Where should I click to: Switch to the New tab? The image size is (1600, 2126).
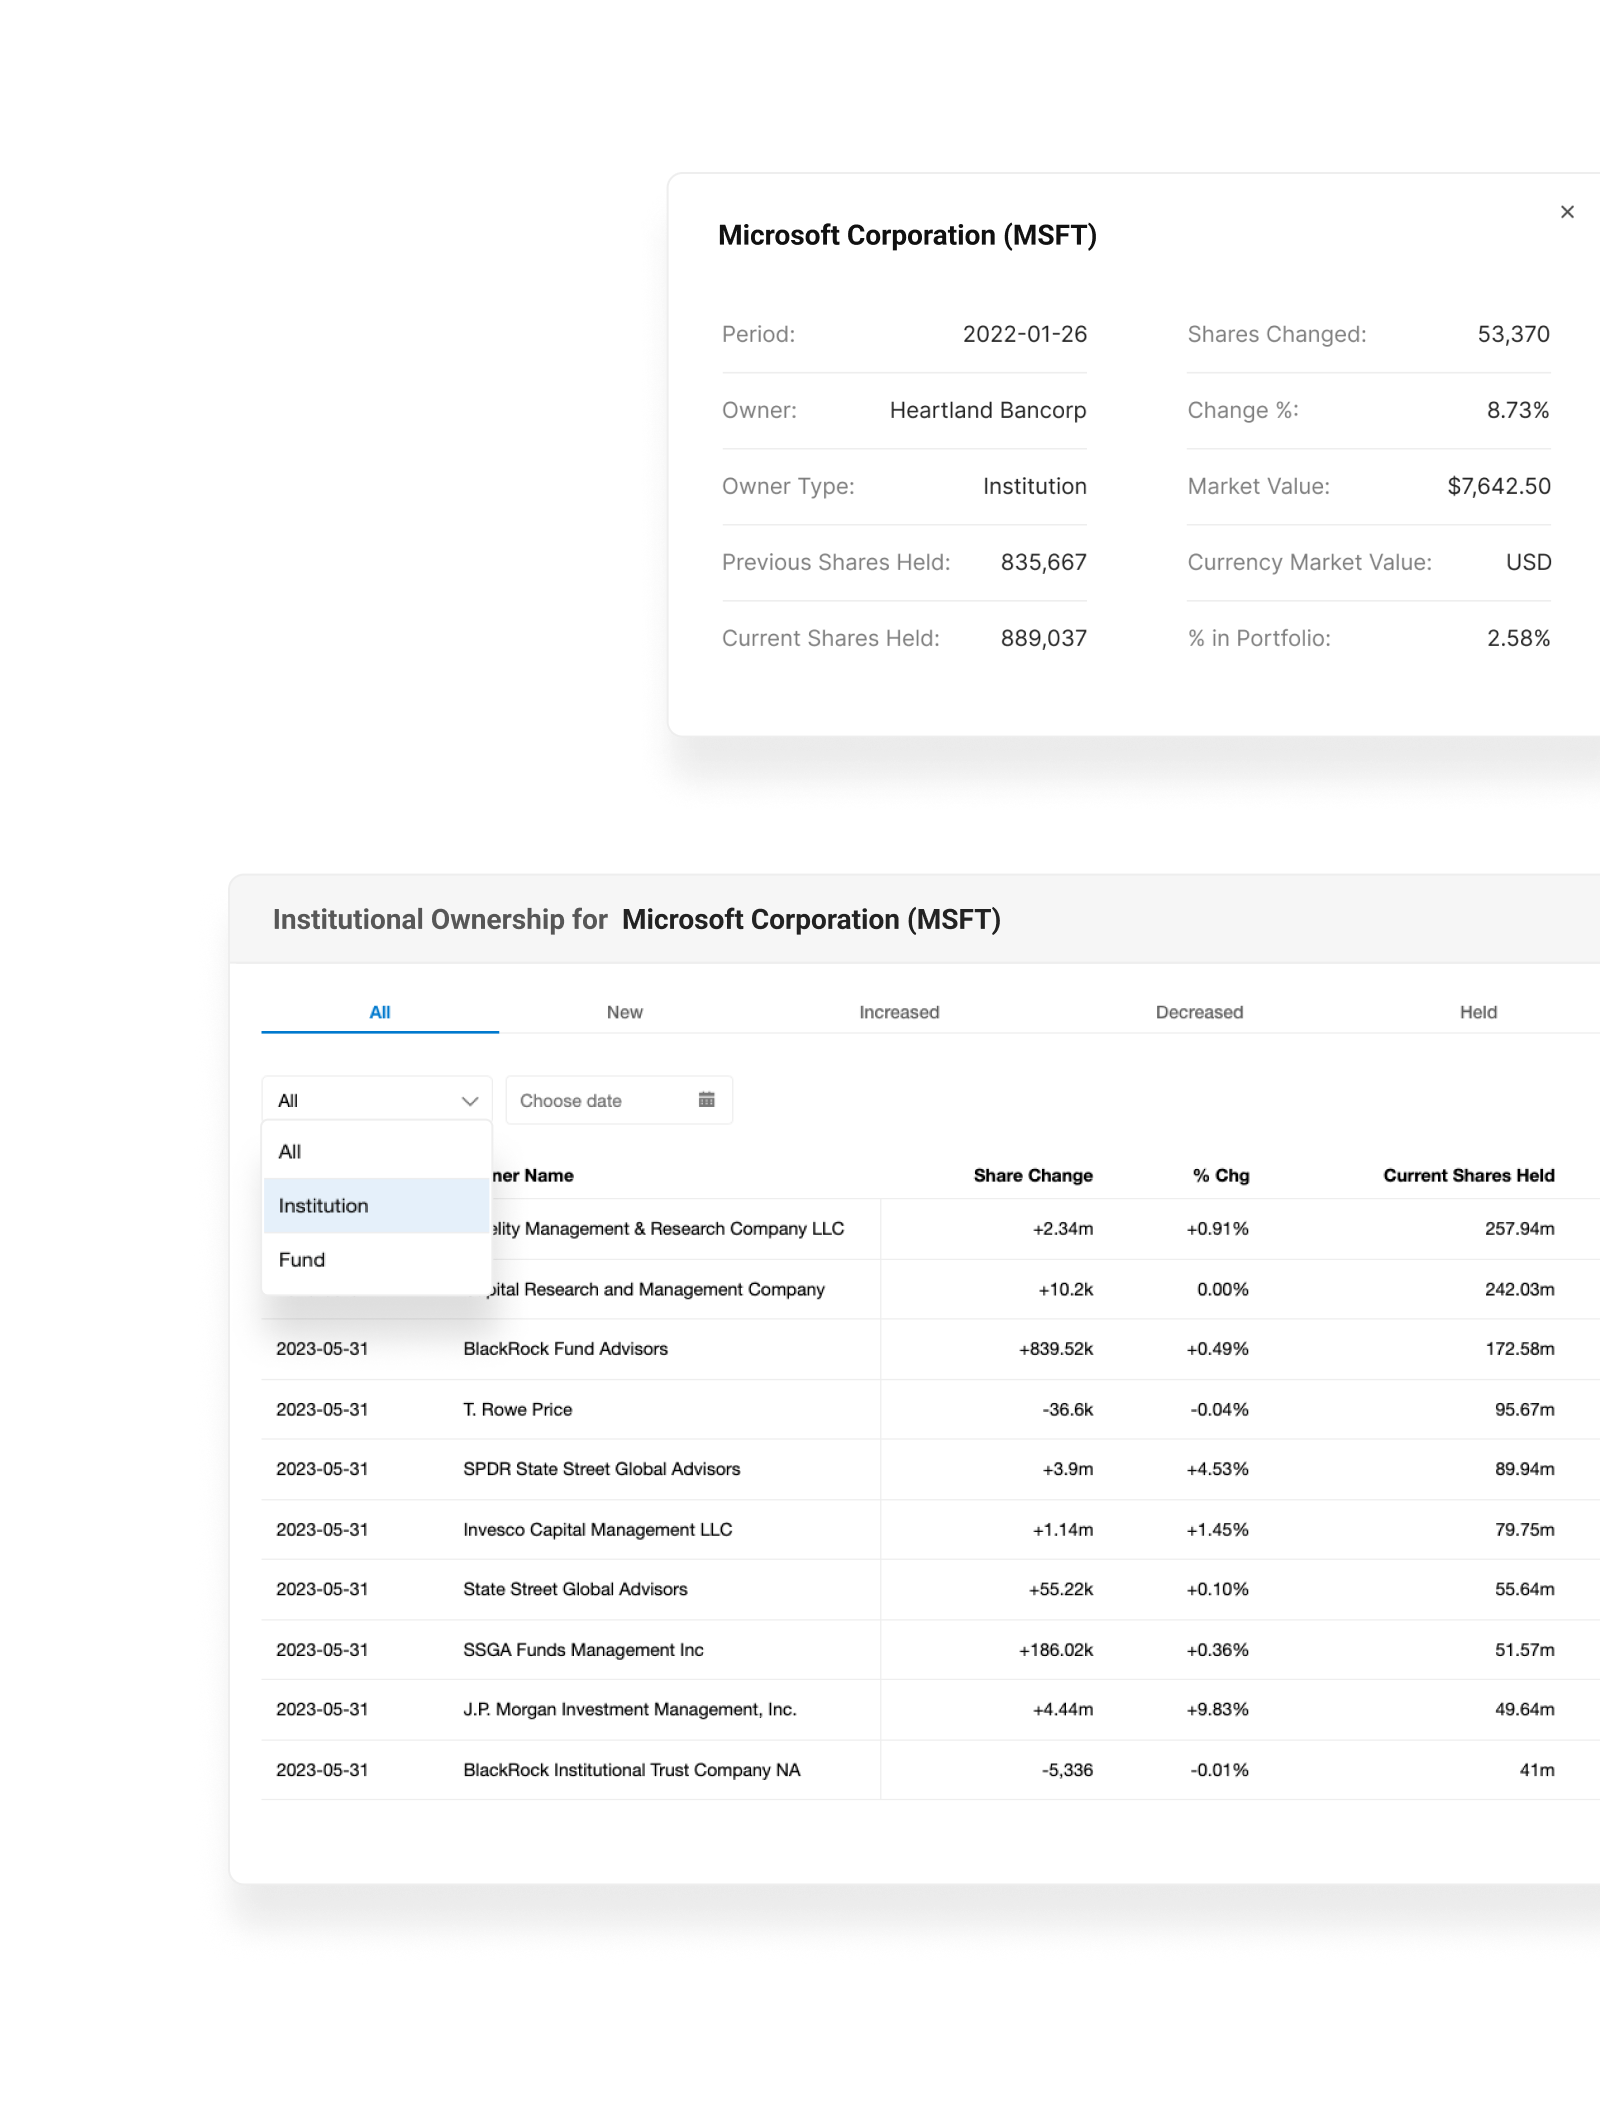pyautogui.click(x=624, y=1012)
